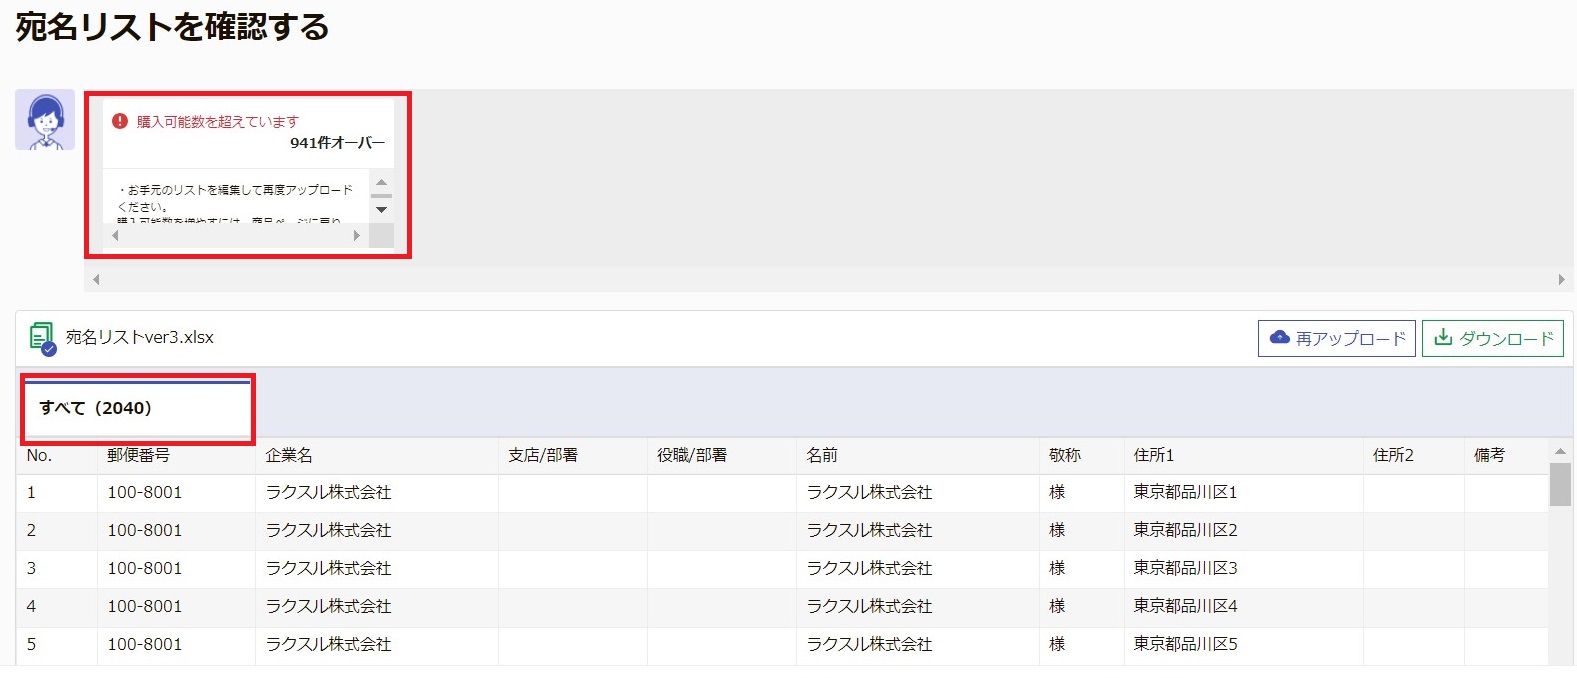The height and width of the screenshot is (678, 1577).
Task: Click the download arrow icon in ダウンロード
Action: click(x=1443, y=338)
